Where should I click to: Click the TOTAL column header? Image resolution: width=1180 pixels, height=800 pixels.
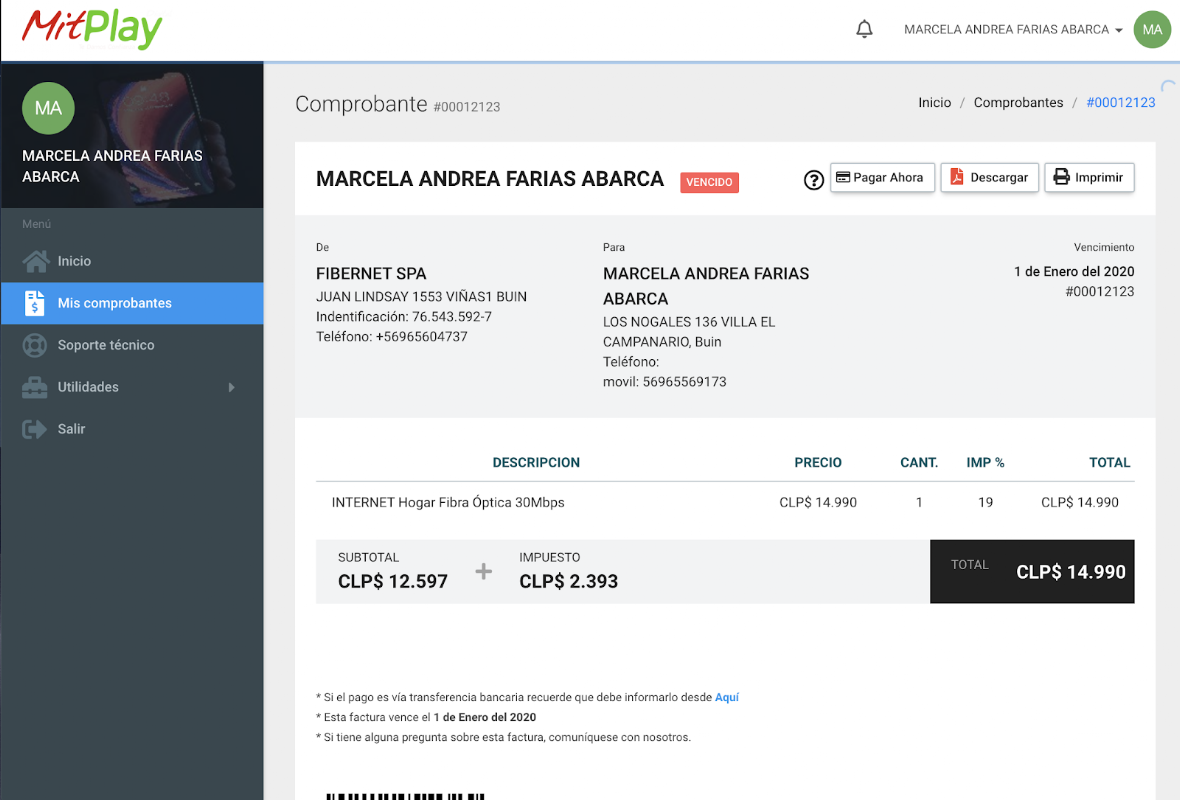point(1109,463)
